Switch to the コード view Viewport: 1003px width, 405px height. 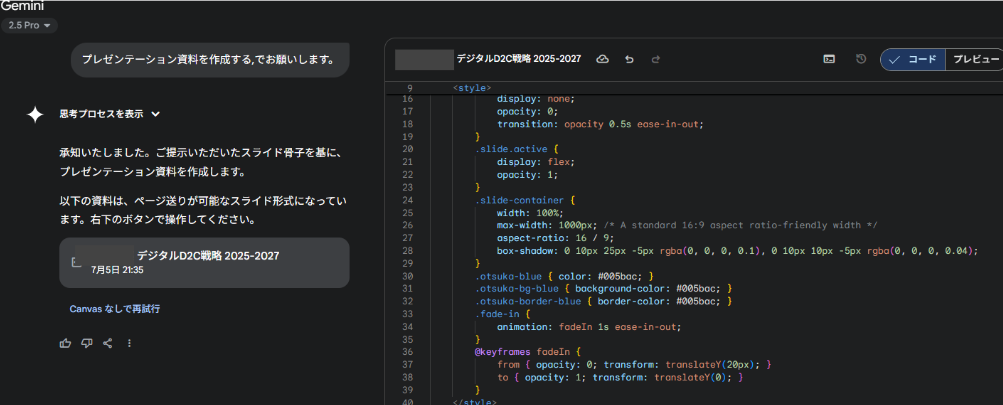tap(912, 60)
